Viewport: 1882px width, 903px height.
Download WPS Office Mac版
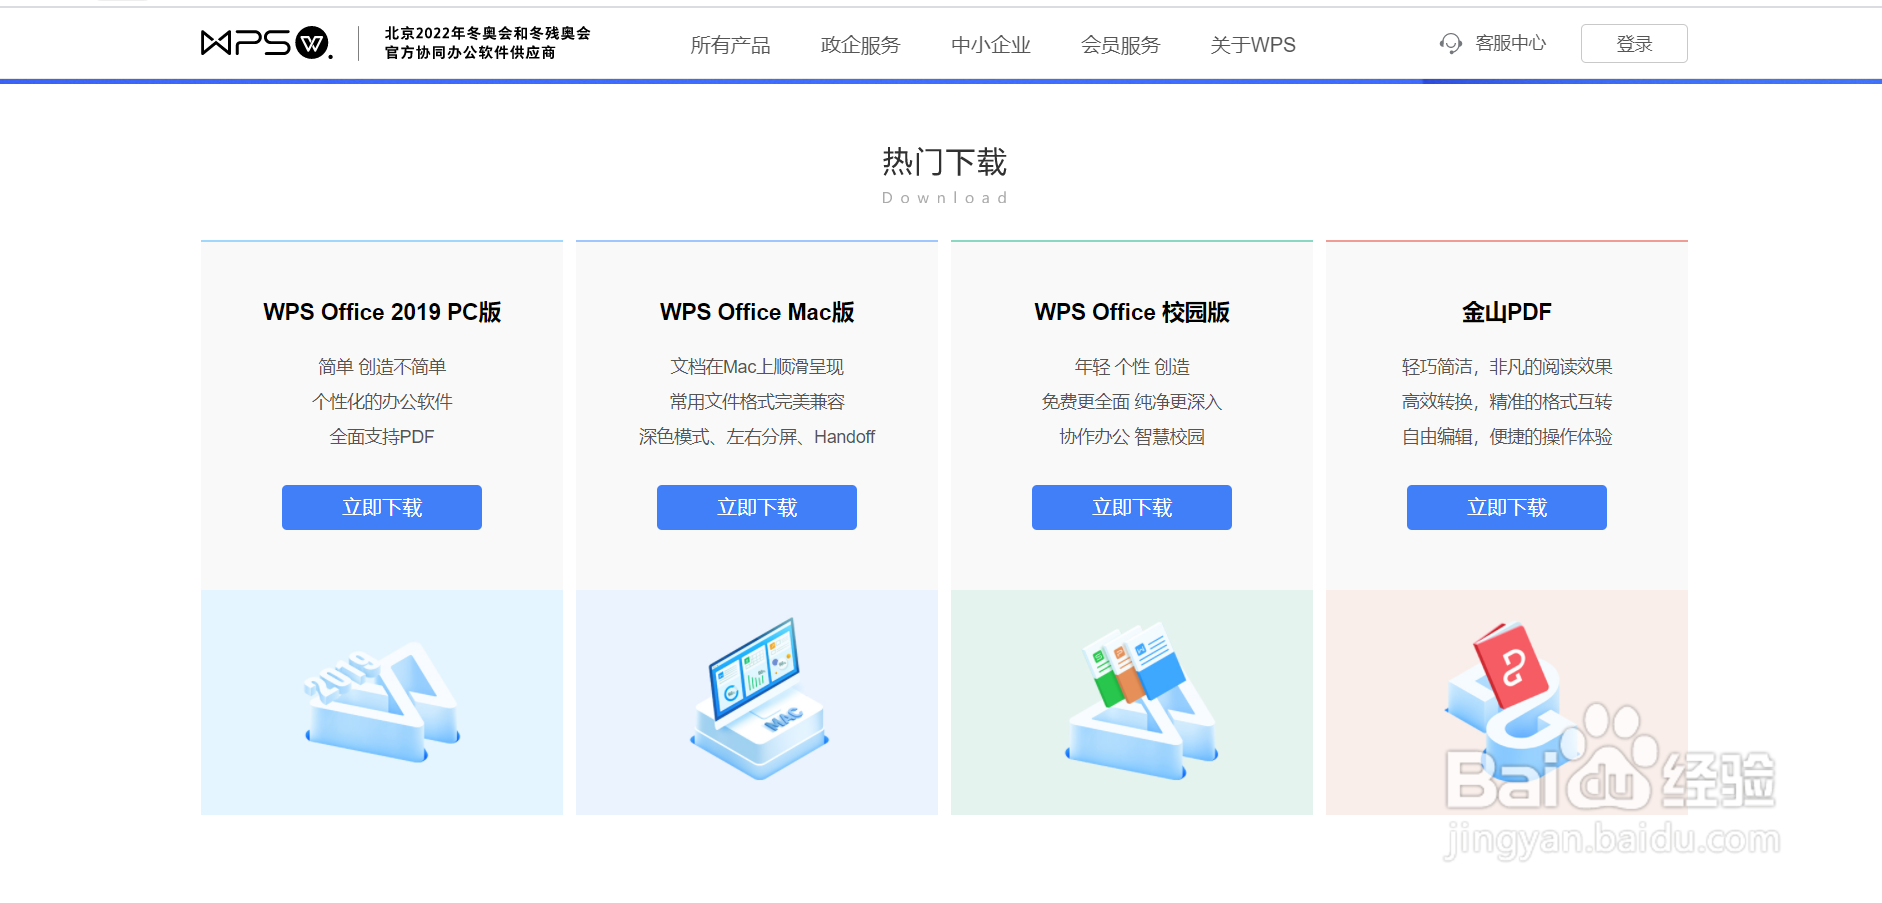(756, 507)
